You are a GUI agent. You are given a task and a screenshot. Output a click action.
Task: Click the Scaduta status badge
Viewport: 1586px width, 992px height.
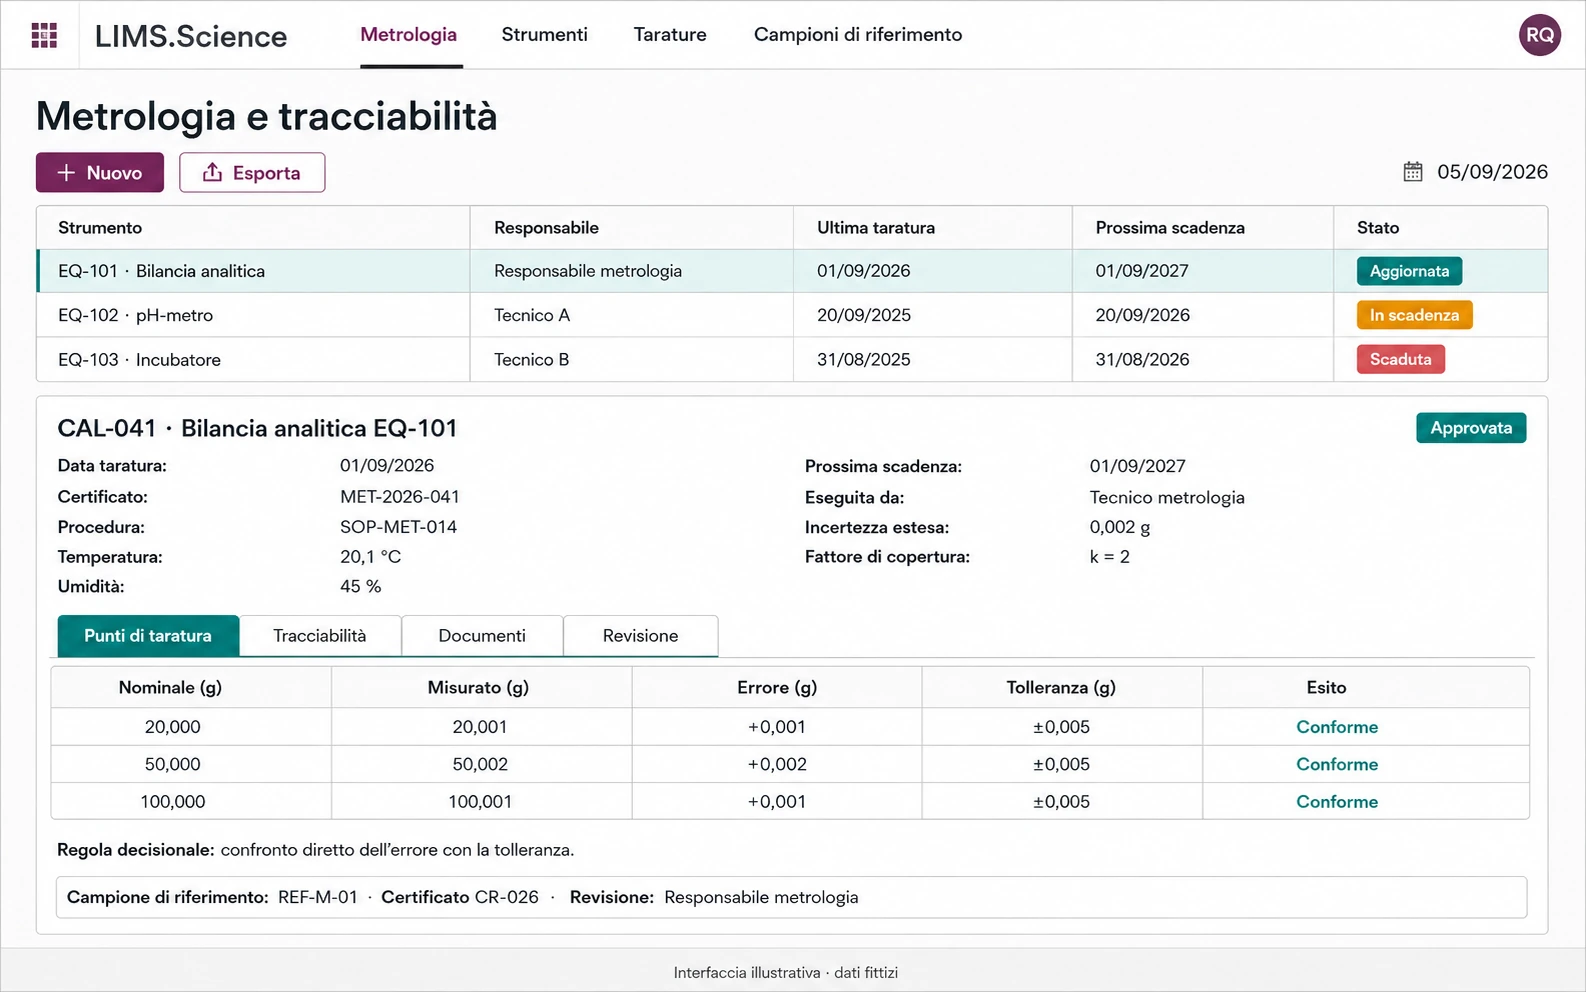coord(1400,359)
